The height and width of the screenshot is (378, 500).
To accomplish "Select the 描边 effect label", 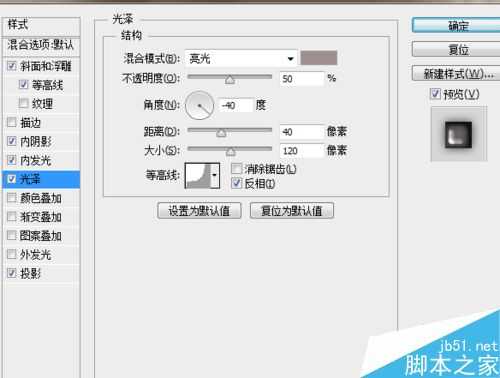I will 30,123.
